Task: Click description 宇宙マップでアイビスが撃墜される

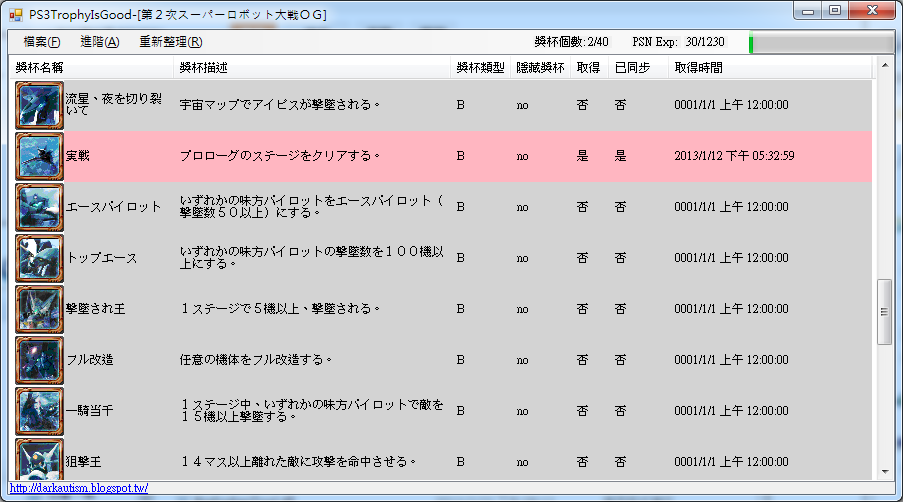Action: tap(280, 105)
